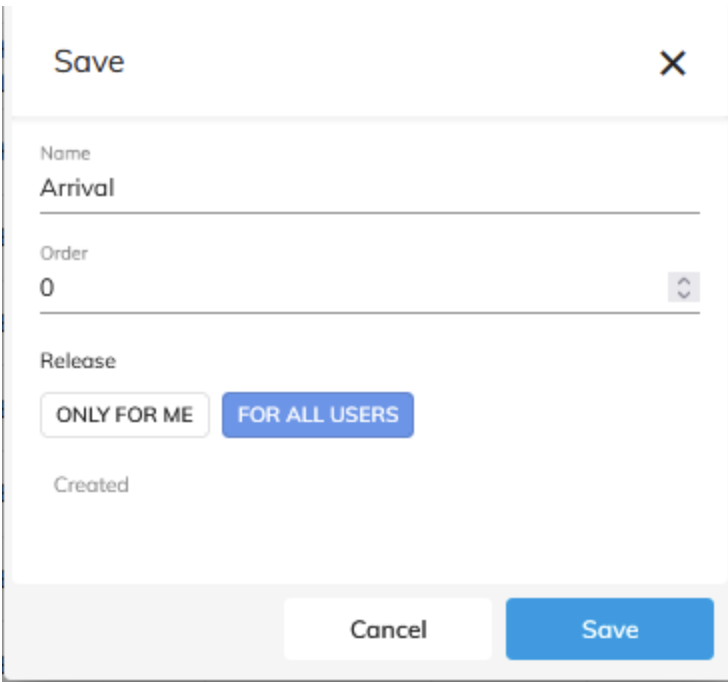Click the Order spinner control
728x682 pixels.
pos(684,288)
